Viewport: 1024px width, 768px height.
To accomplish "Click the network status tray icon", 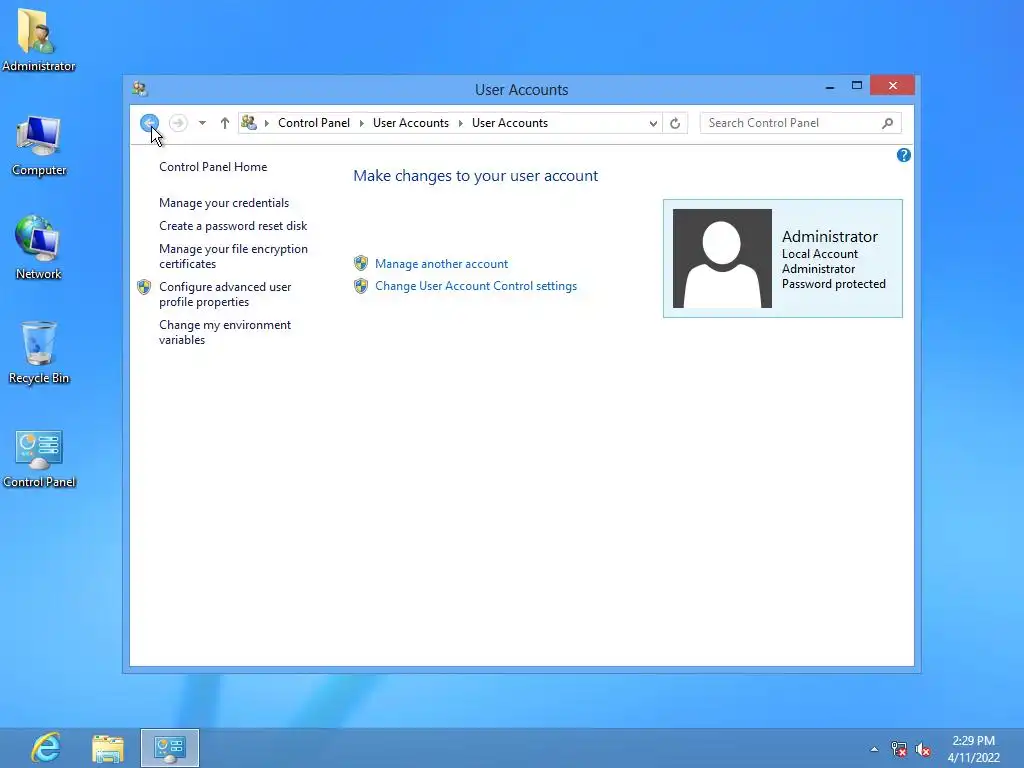I will point(899,749).
